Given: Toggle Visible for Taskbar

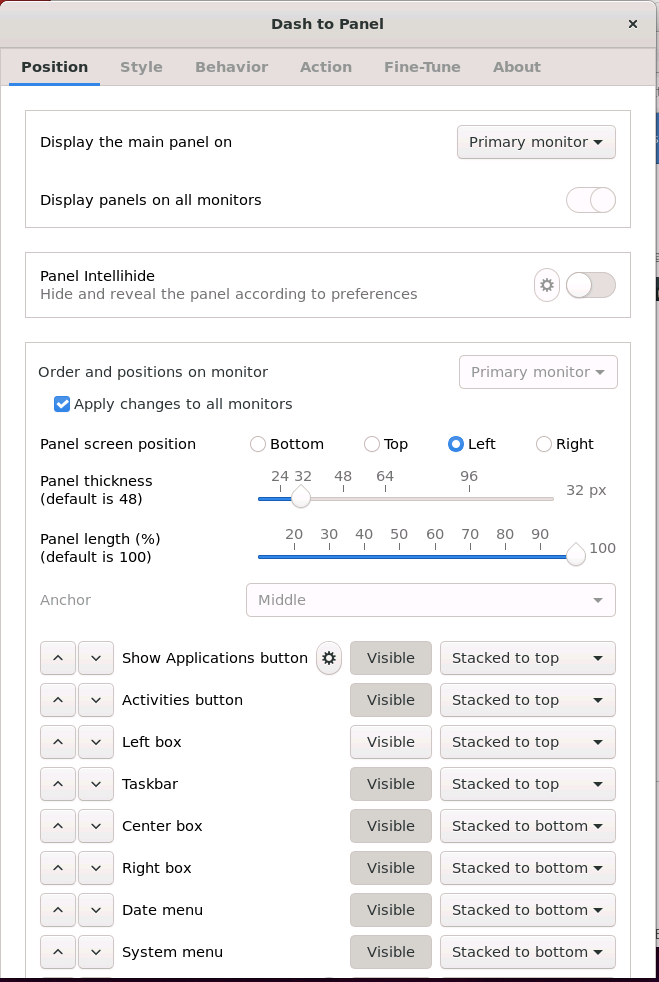Looking at the screenshot, I should click(391, 784).
